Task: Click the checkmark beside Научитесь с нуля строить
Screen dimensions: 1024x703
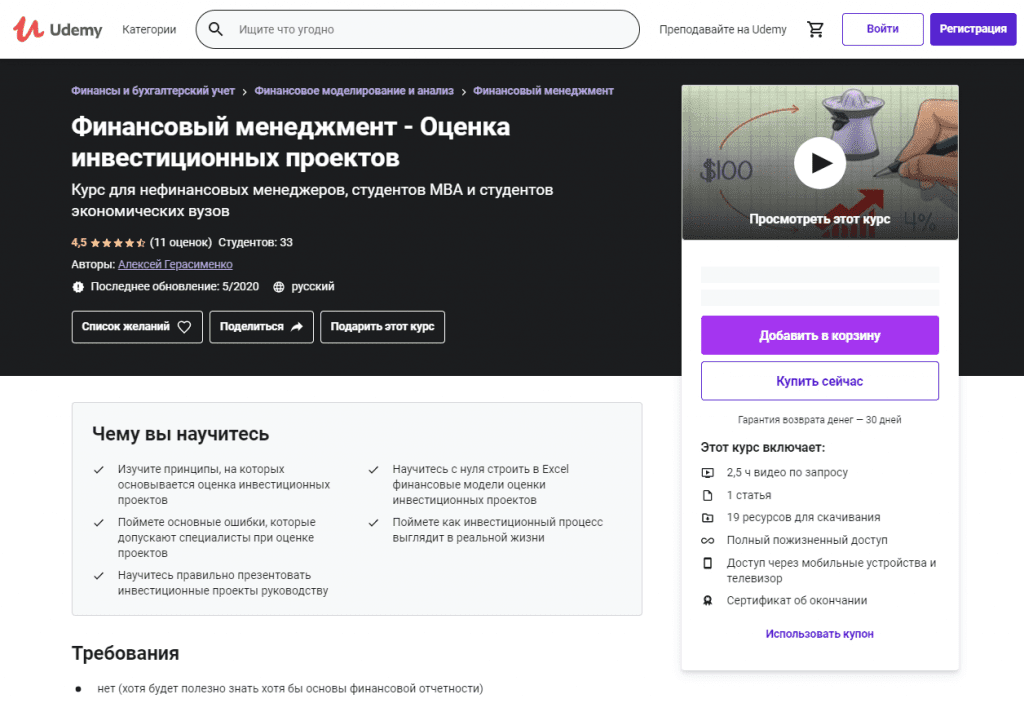Action: pos(374,470)
